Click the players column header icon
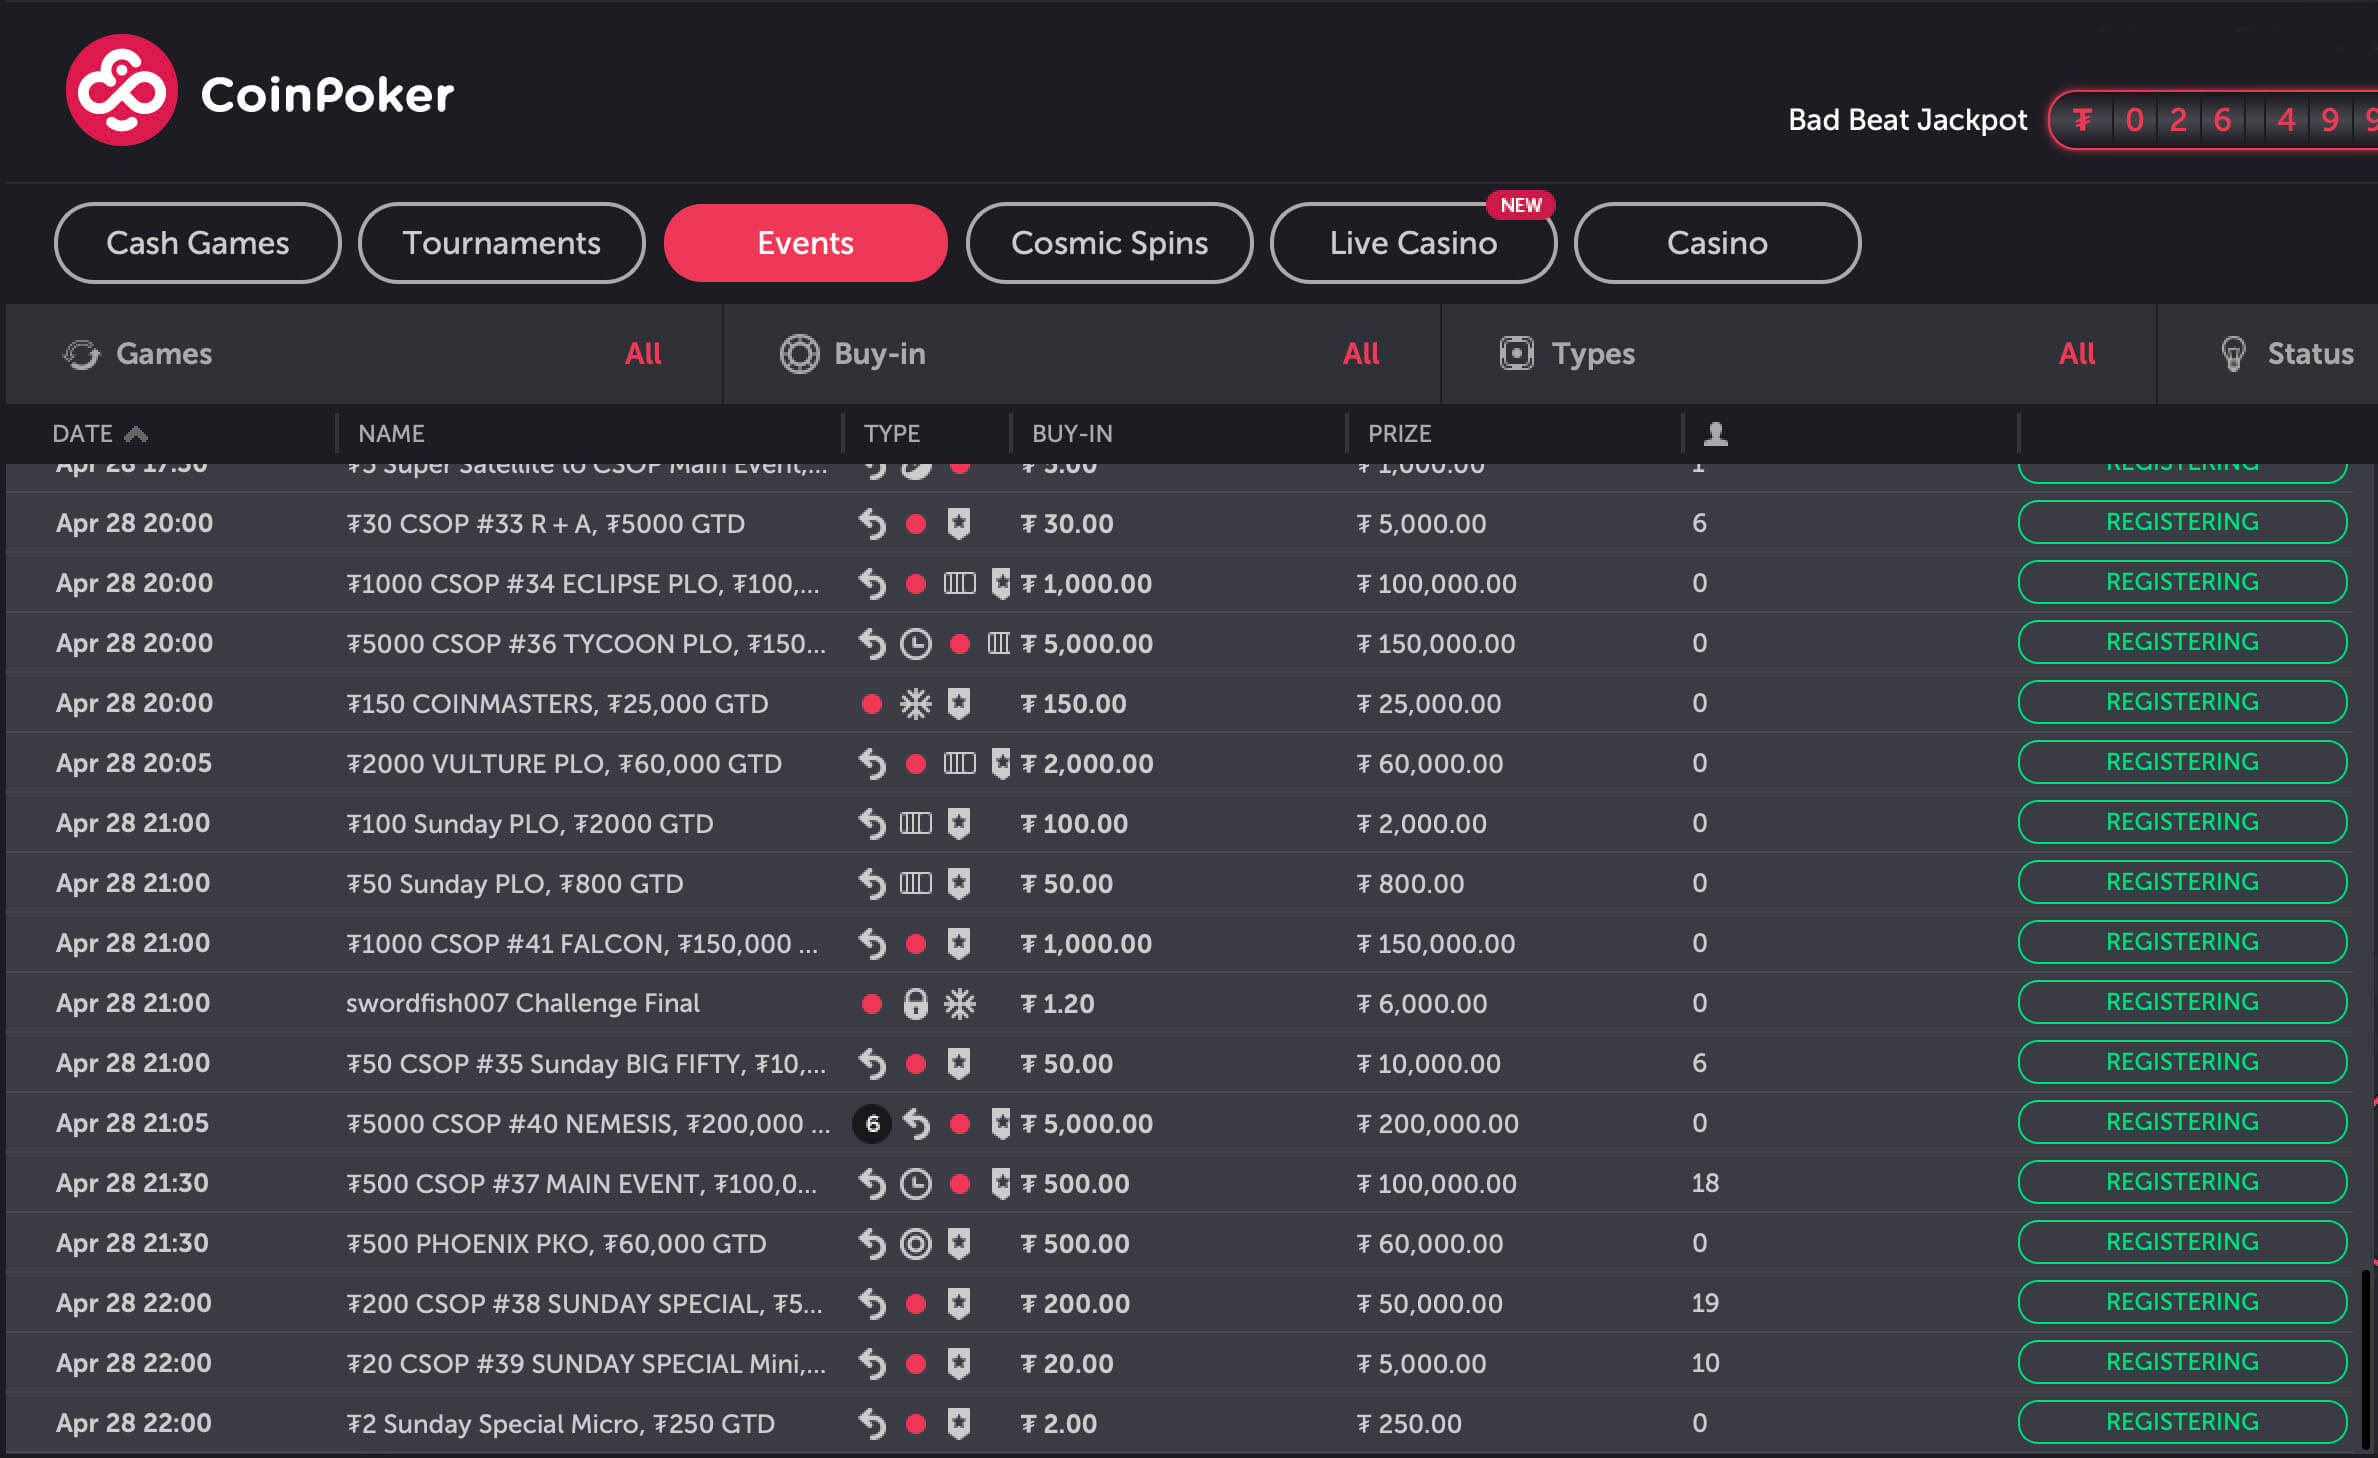Viewport: 2378px width, 1458px height. pyautogui.click(x=1715, y=433)
